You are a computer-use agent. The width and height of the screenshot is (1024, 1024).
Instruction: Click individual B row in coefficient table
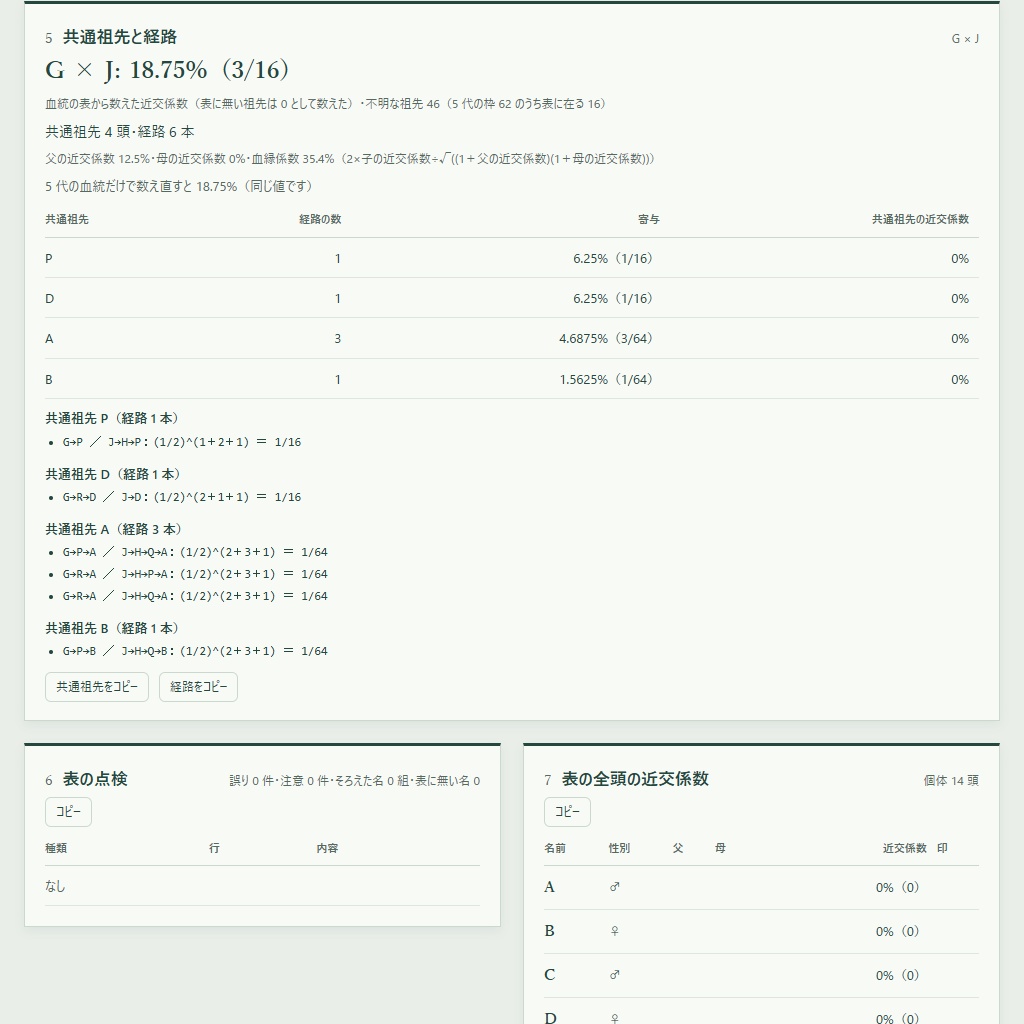pyautogui.click(x=761, y=931)
